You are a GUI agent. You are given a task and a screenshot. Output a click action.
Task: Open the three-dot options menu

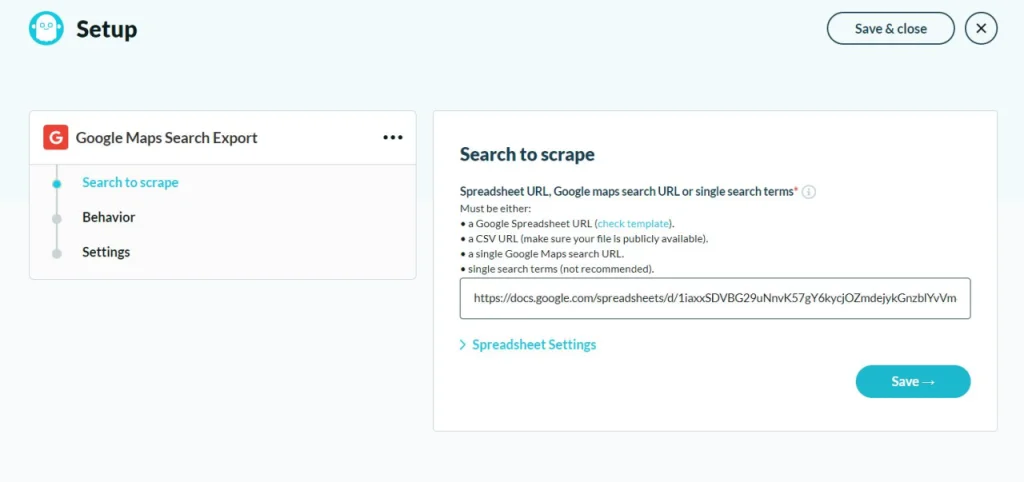(x=392, y=138)
